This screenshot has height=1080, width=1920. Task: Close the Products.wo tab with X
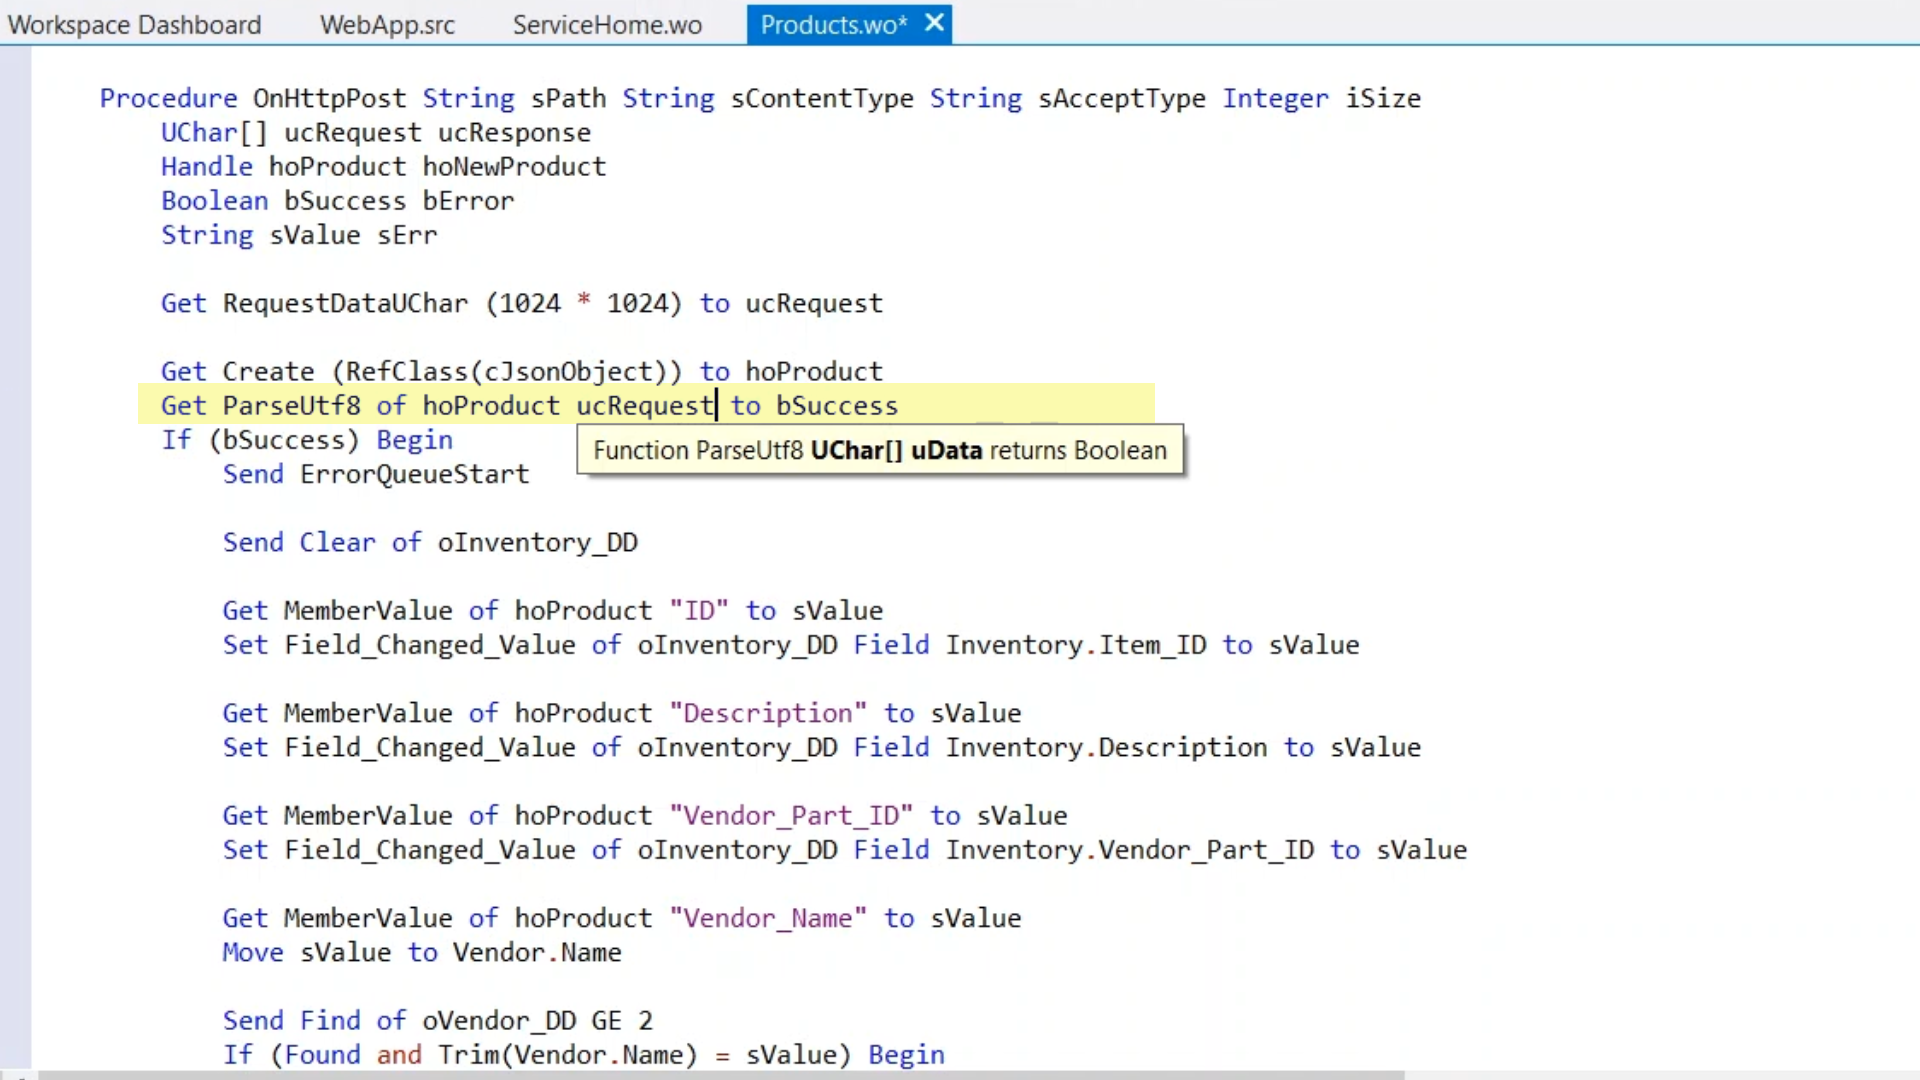(934, 22)
